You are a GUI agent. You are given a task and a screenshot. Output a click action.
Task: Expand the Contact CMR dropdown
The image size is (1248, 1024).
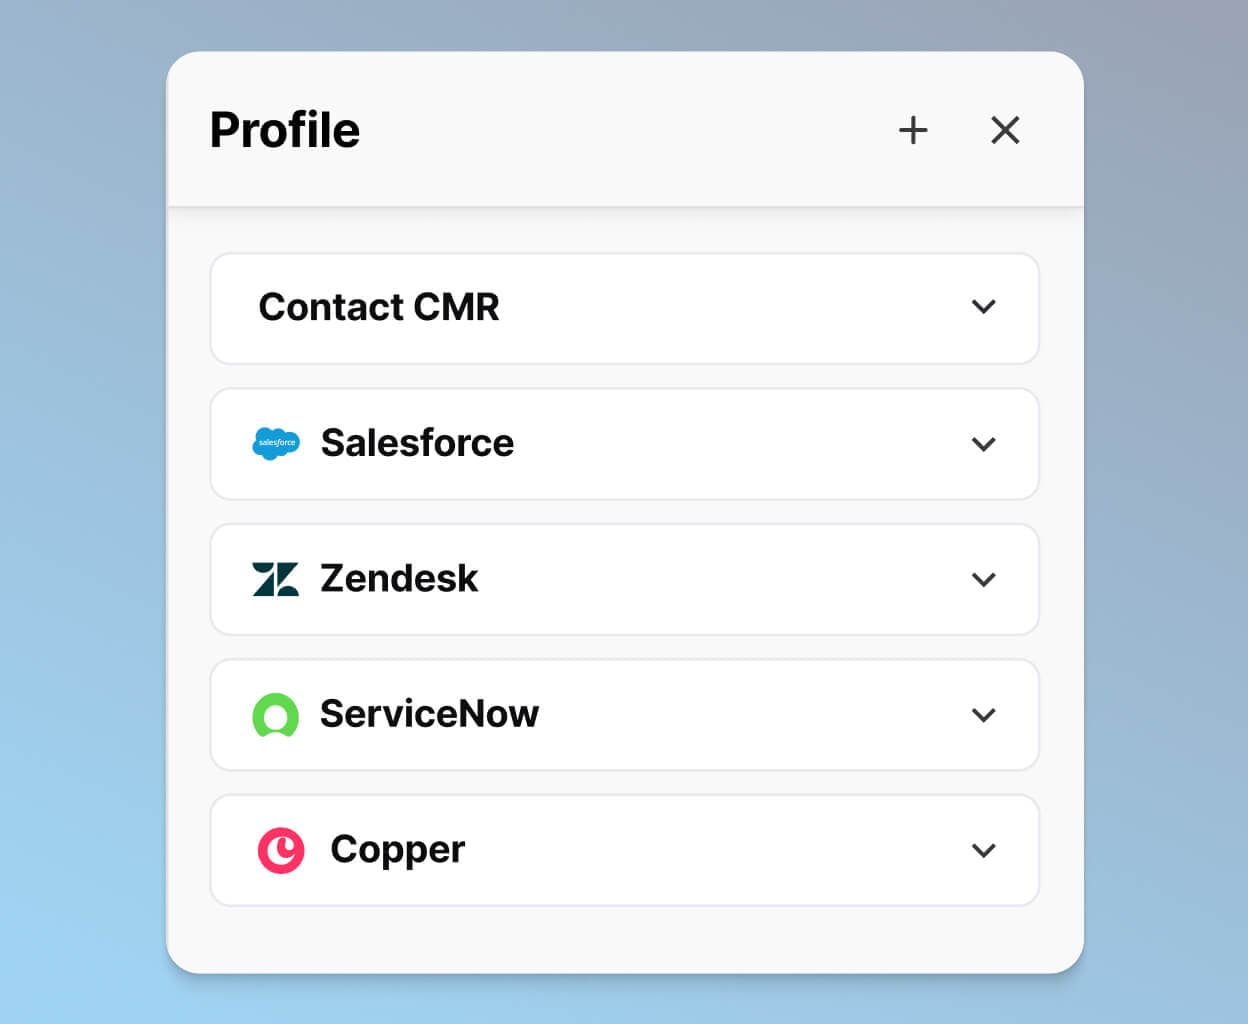click(x=984, y=308)
